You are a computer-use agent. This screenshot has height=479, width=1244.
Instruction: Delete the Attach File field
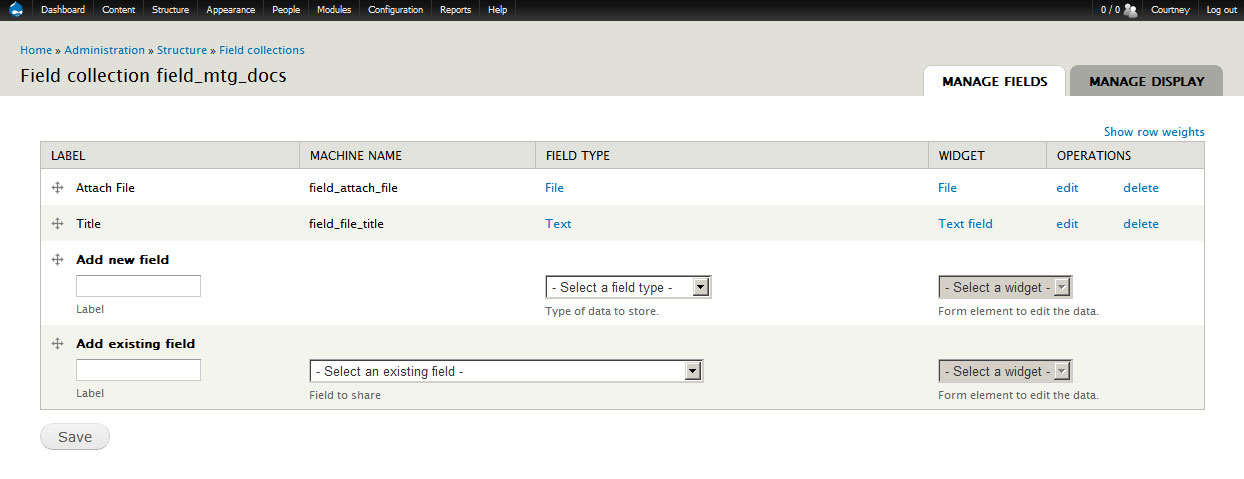(1141, 187)
